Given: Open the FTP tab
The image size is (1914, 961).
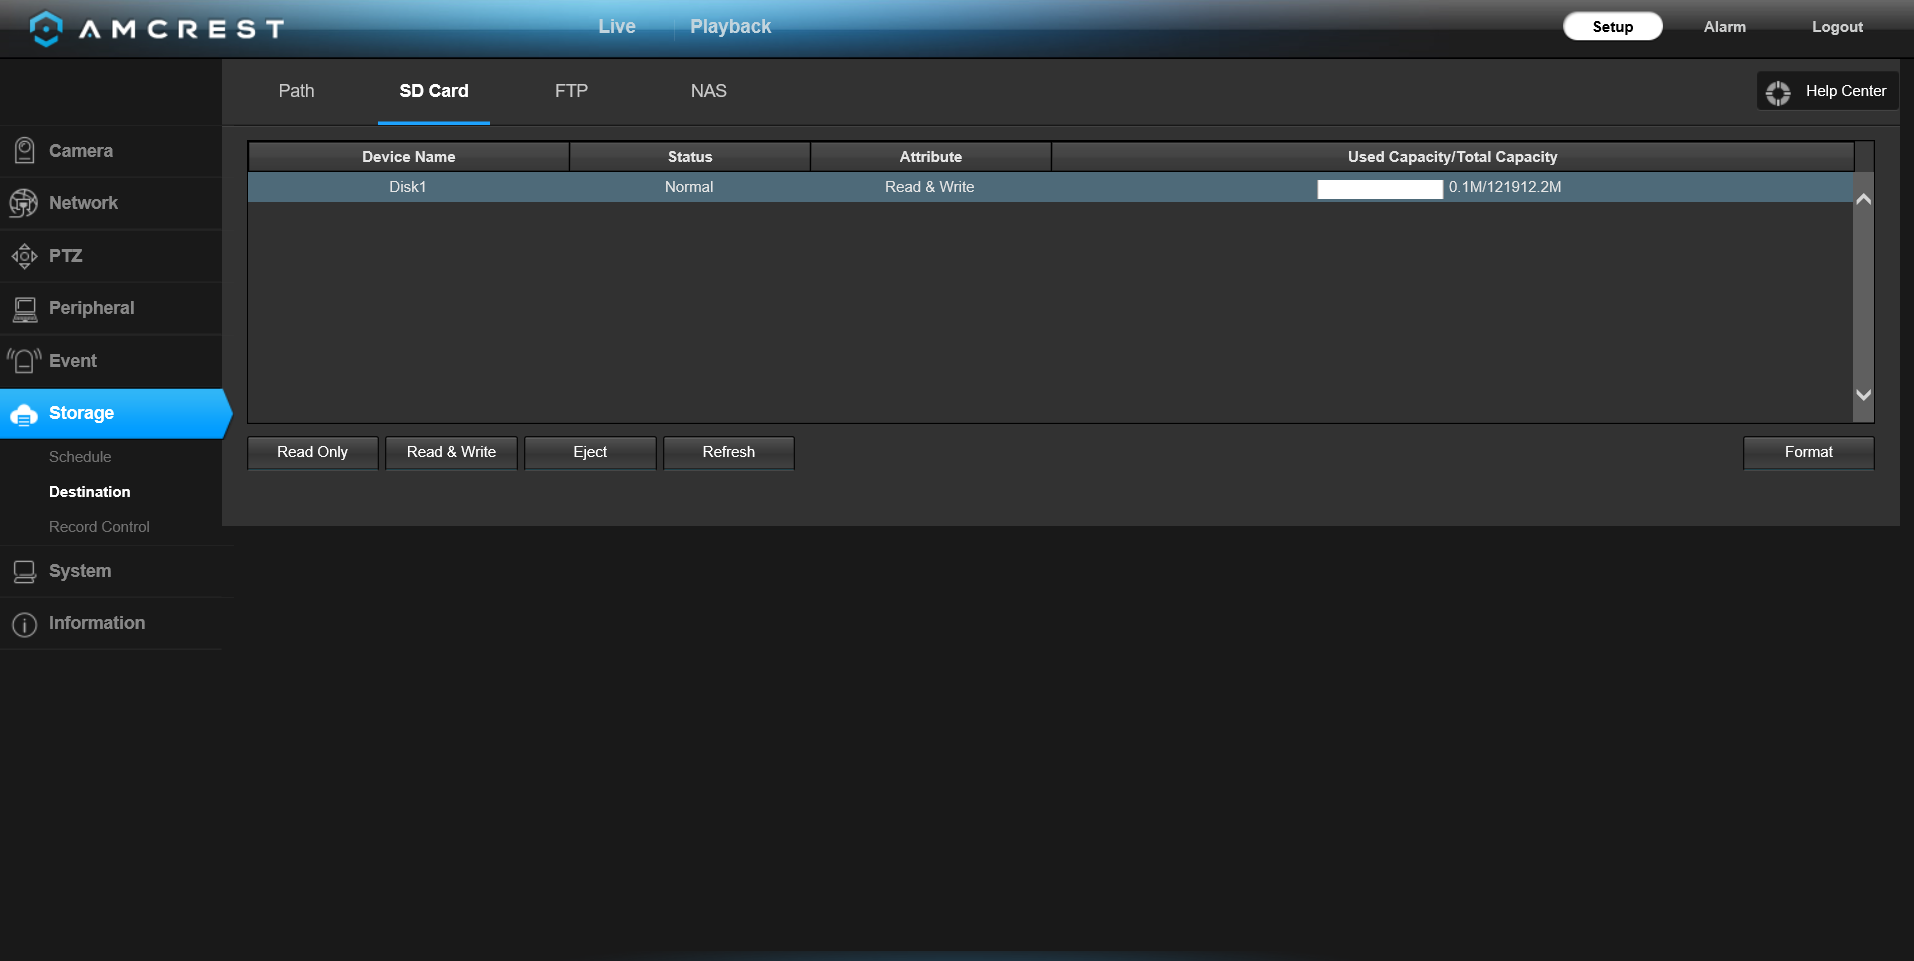Looking at the screenshot, I should [571, 91].
